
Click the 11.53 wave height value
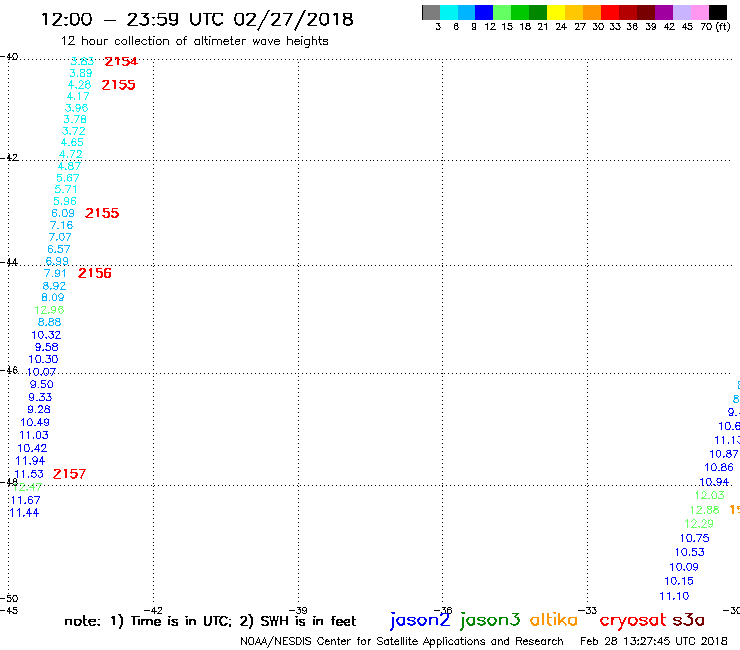(29, 474)
